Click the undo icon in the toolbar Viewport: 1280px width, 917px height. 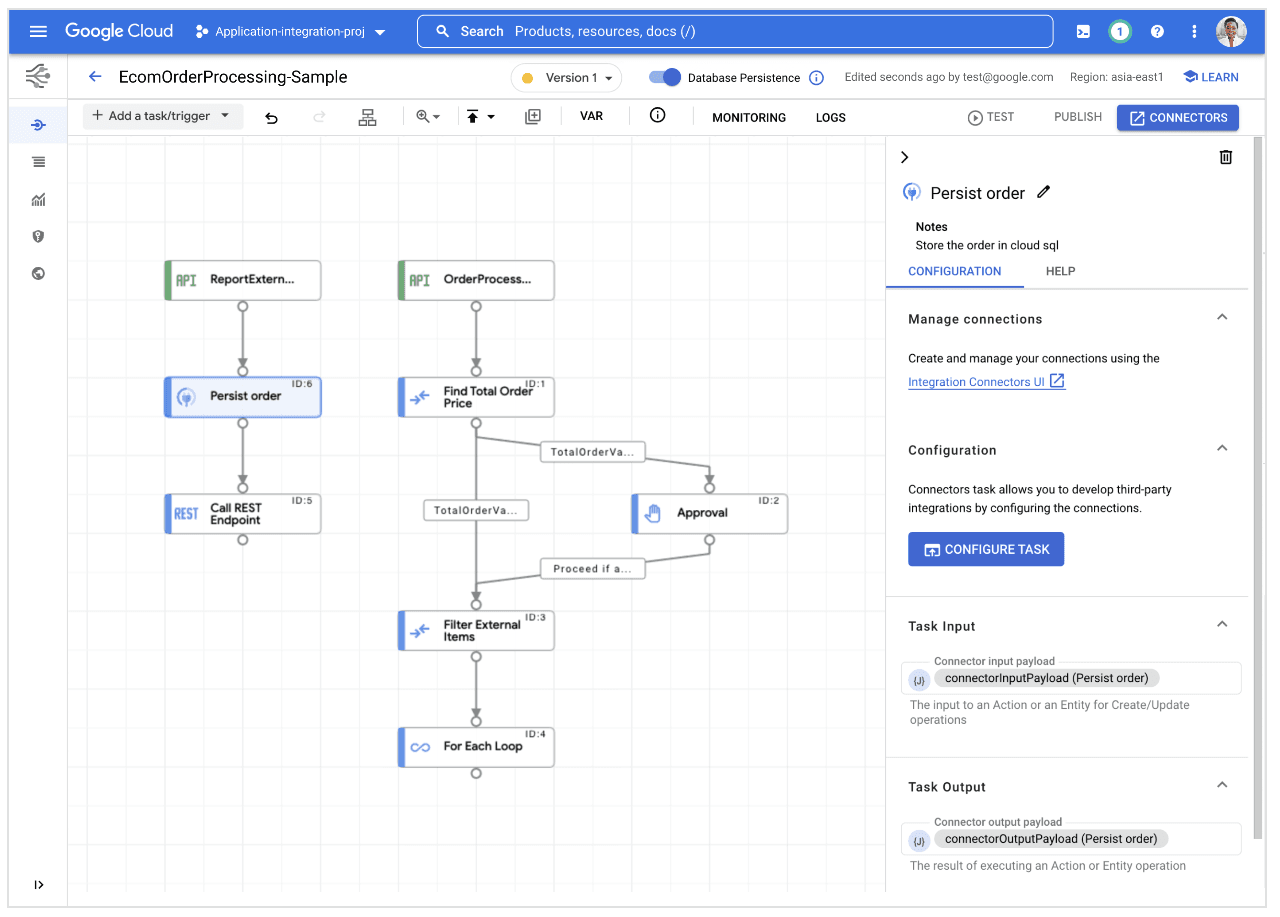click(271, 117)
